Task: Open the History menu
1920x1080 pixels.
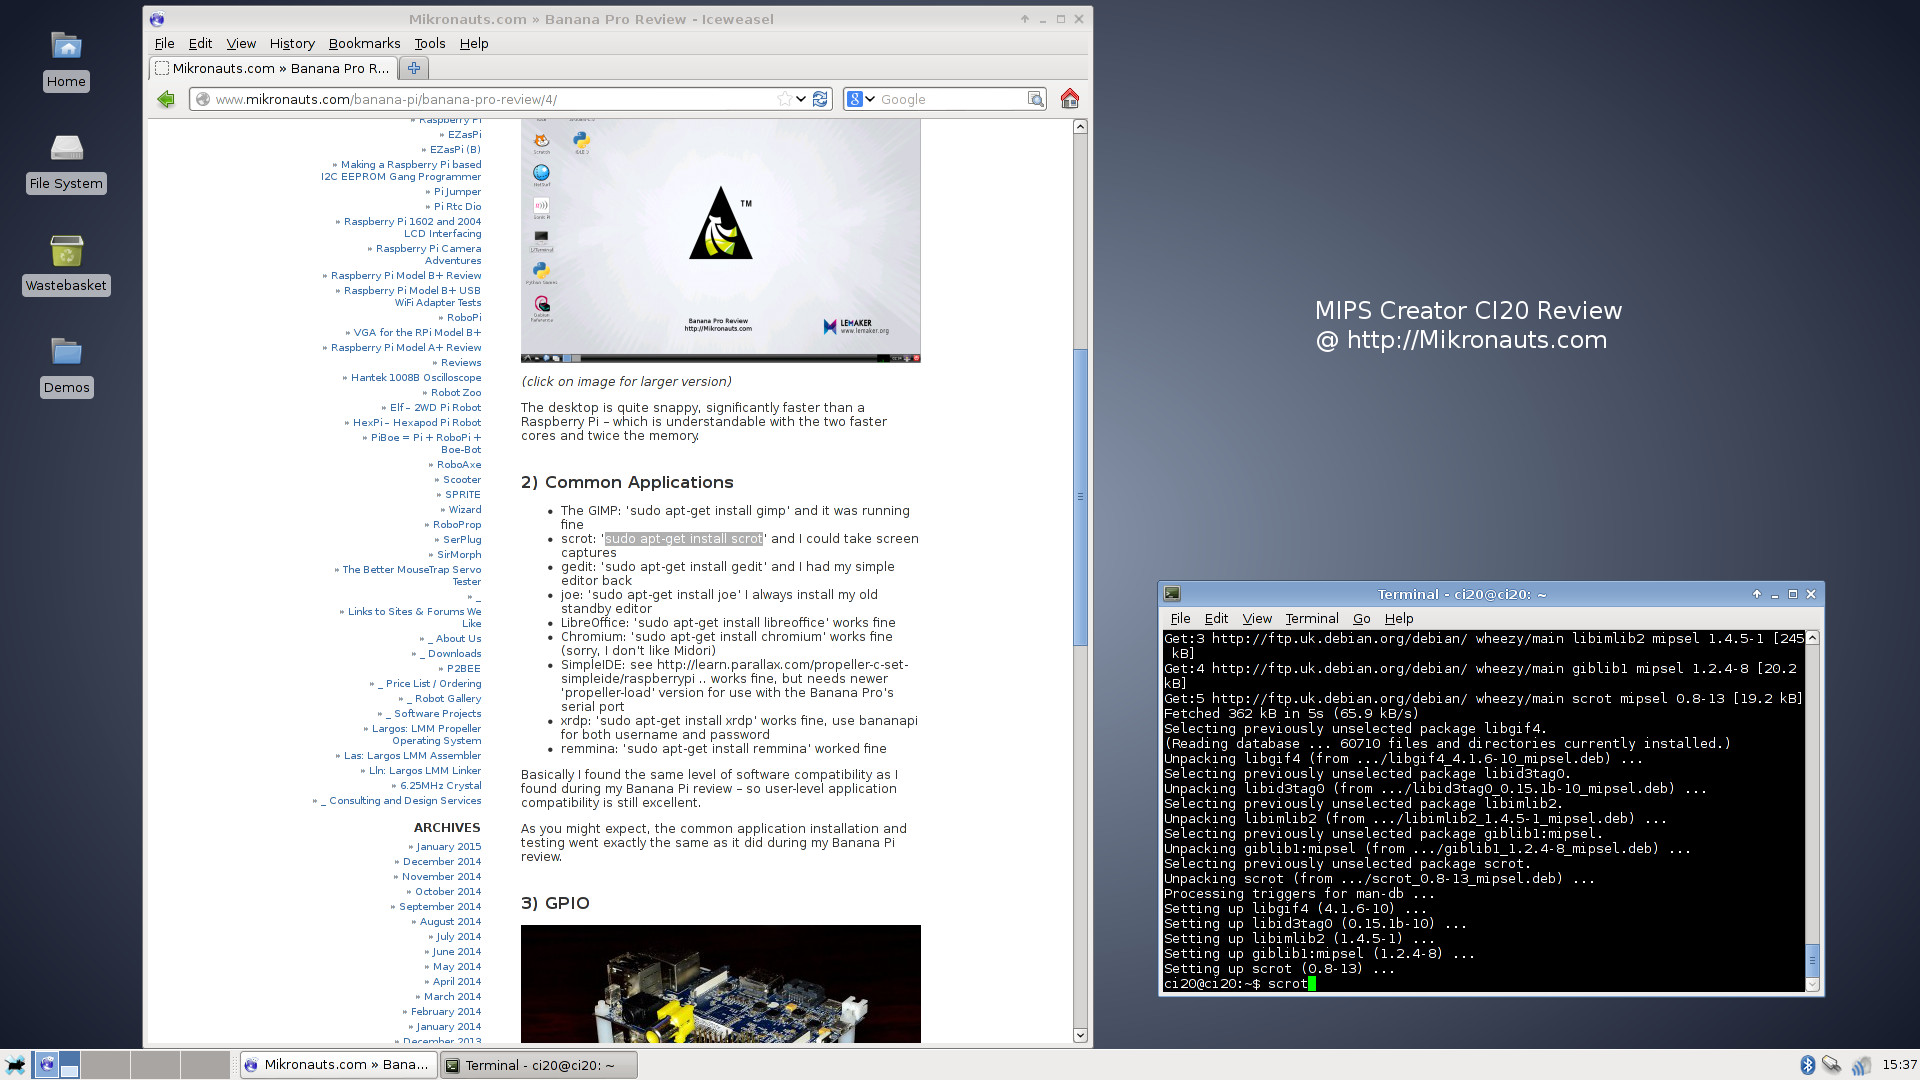Action: 292,43
